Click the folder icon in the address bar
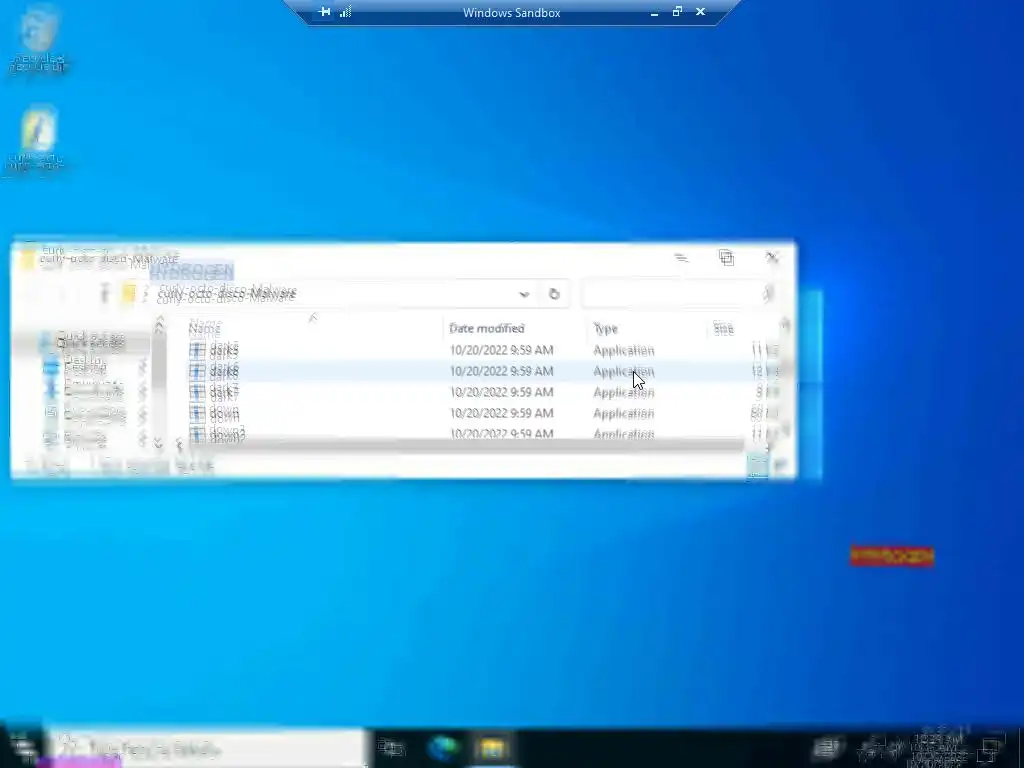 tap(129, 293)
